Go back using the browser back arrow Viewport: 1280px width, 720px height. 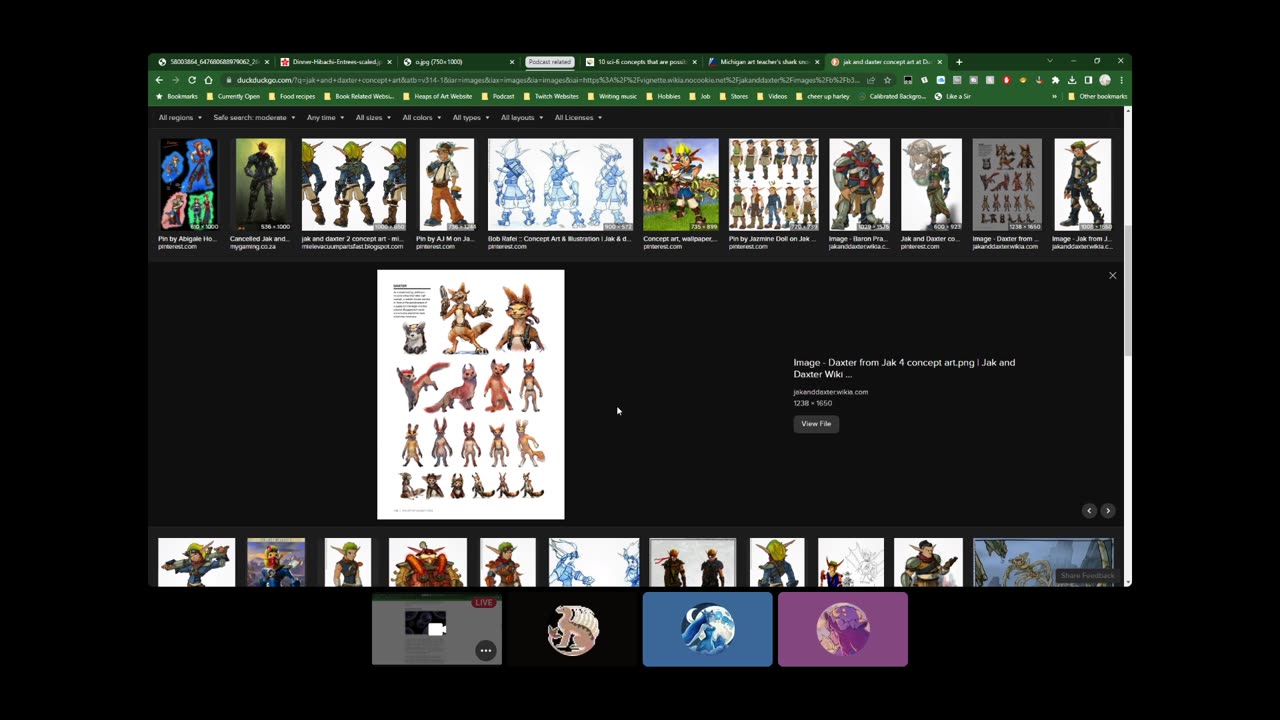click(159, 80)
